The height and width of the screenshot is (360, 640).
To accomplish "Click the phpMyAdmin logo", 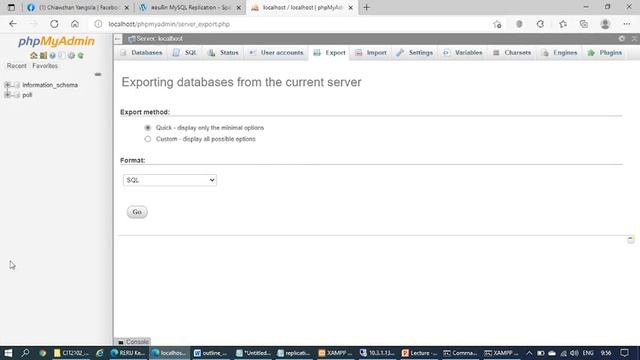I will [56, 41].
